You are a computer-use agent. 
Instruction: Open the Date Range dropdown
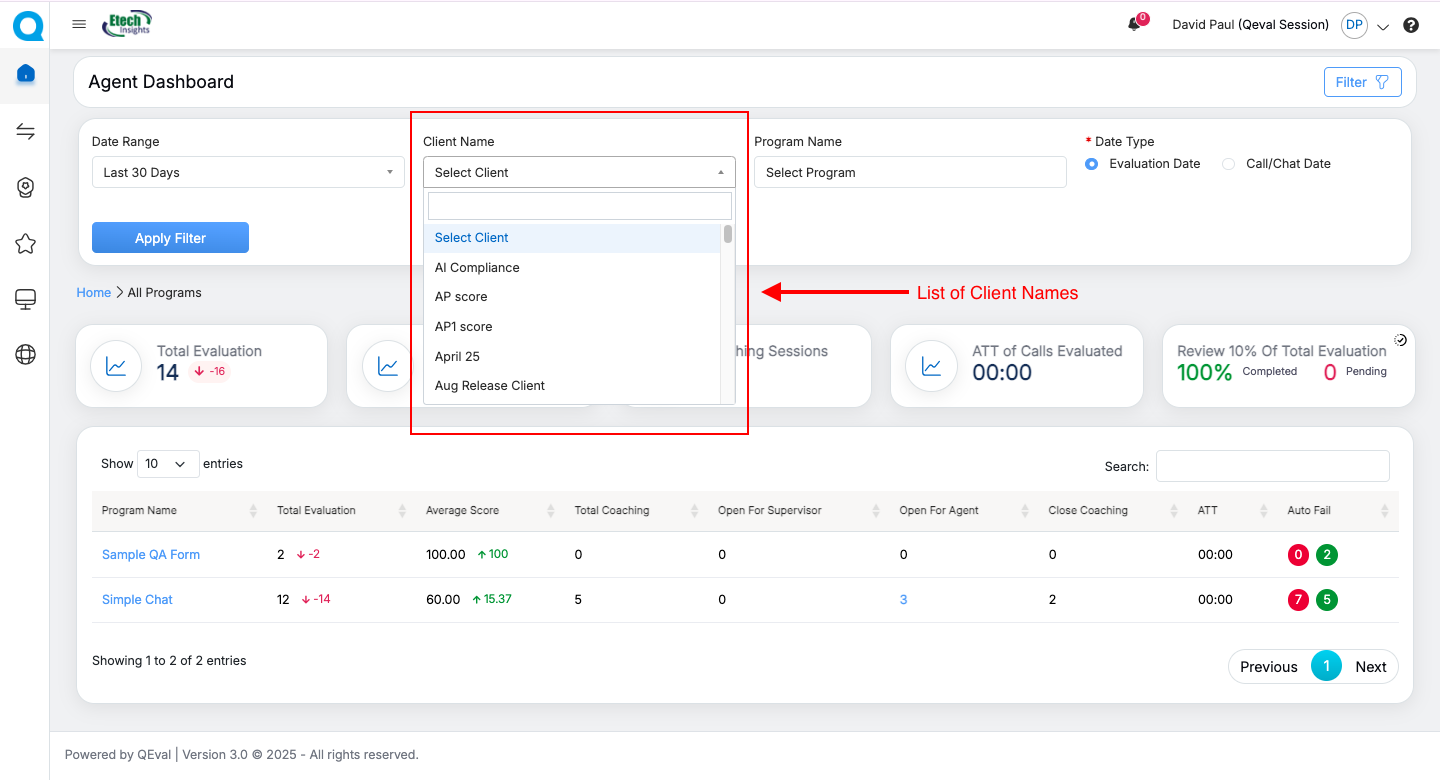point(248,172)
